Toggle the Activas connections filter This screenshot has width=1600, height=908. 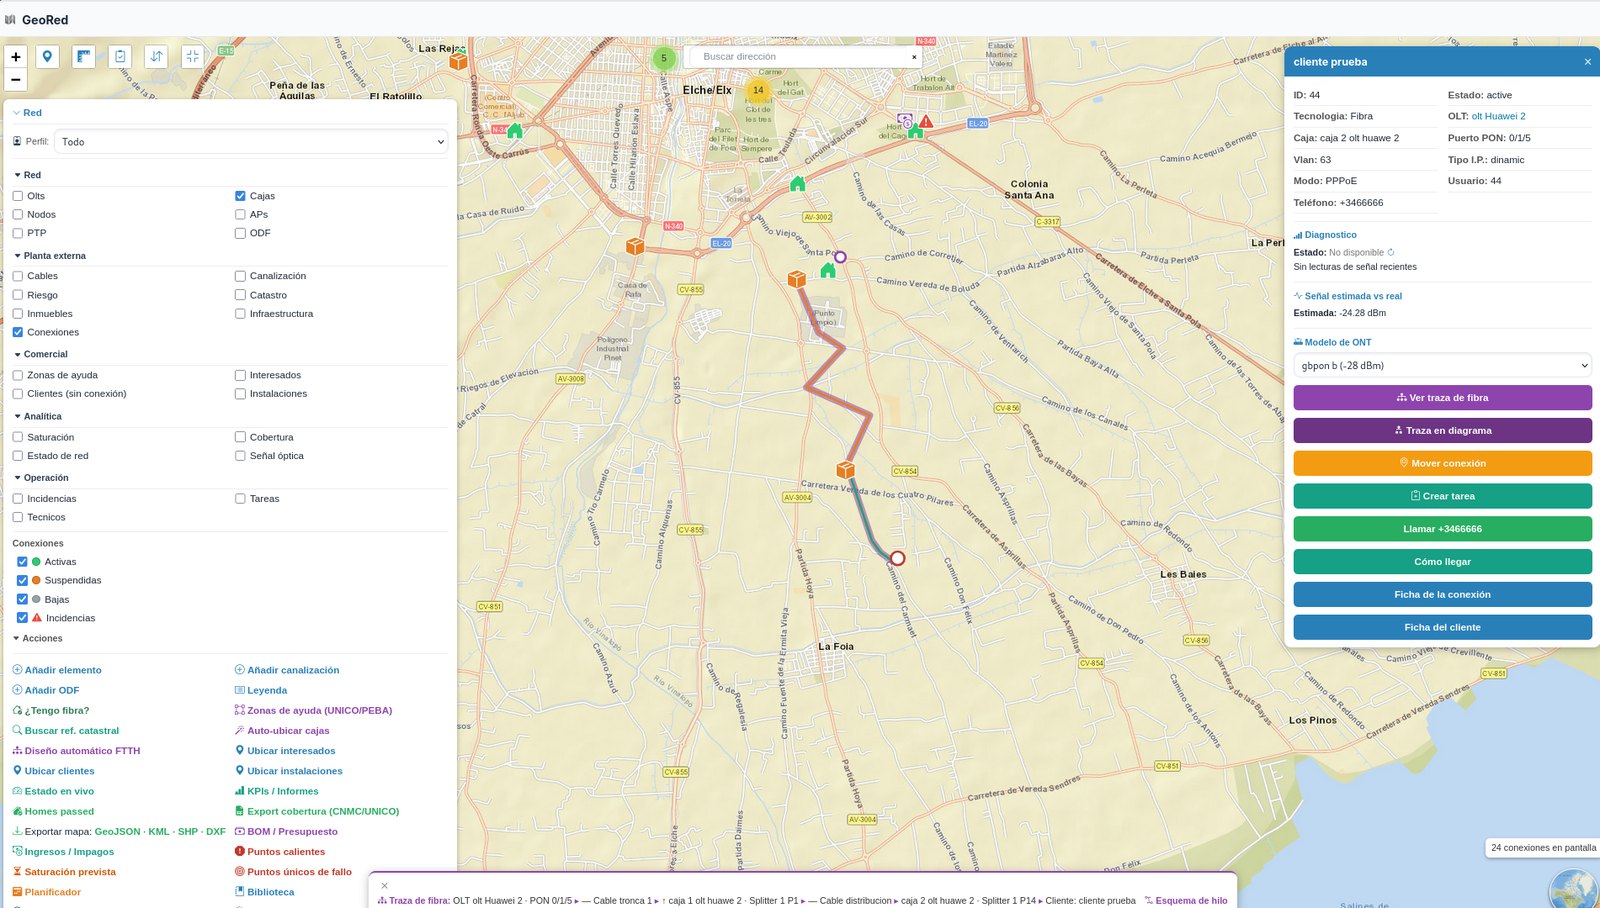coord(22,562)
